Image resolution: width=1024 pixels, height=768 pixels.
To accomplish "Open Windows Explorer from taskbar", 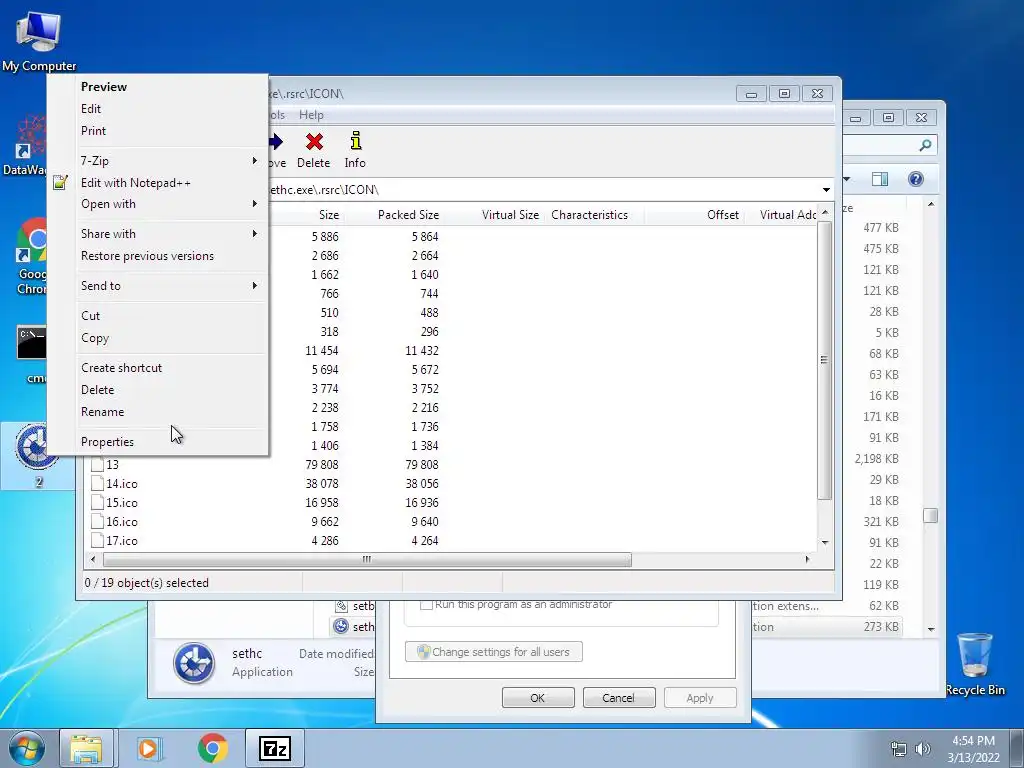I will point(86,748).
